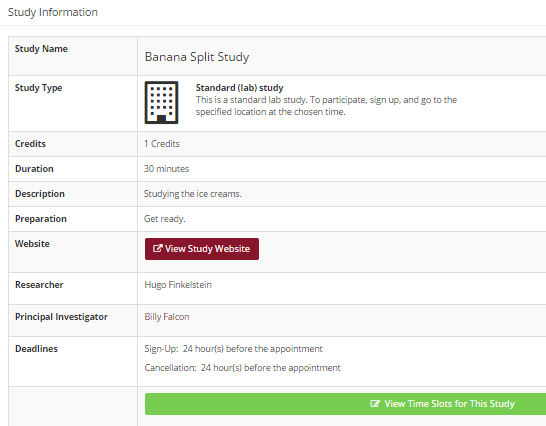Click the Study Information heading
This screenshot has width=546, height=426.
(x=53, y=12)
